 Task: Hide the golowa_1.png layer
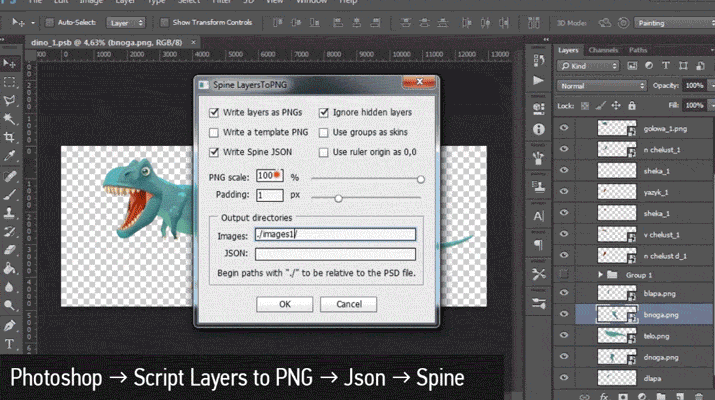564,128
